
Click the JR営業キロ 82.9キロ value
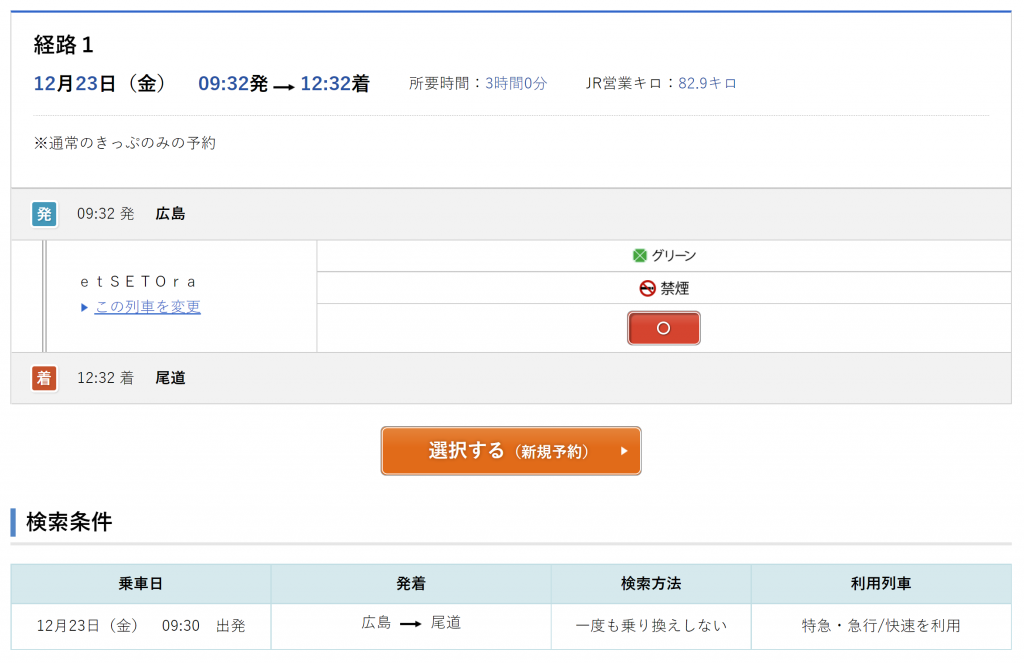tap(707, 84)
